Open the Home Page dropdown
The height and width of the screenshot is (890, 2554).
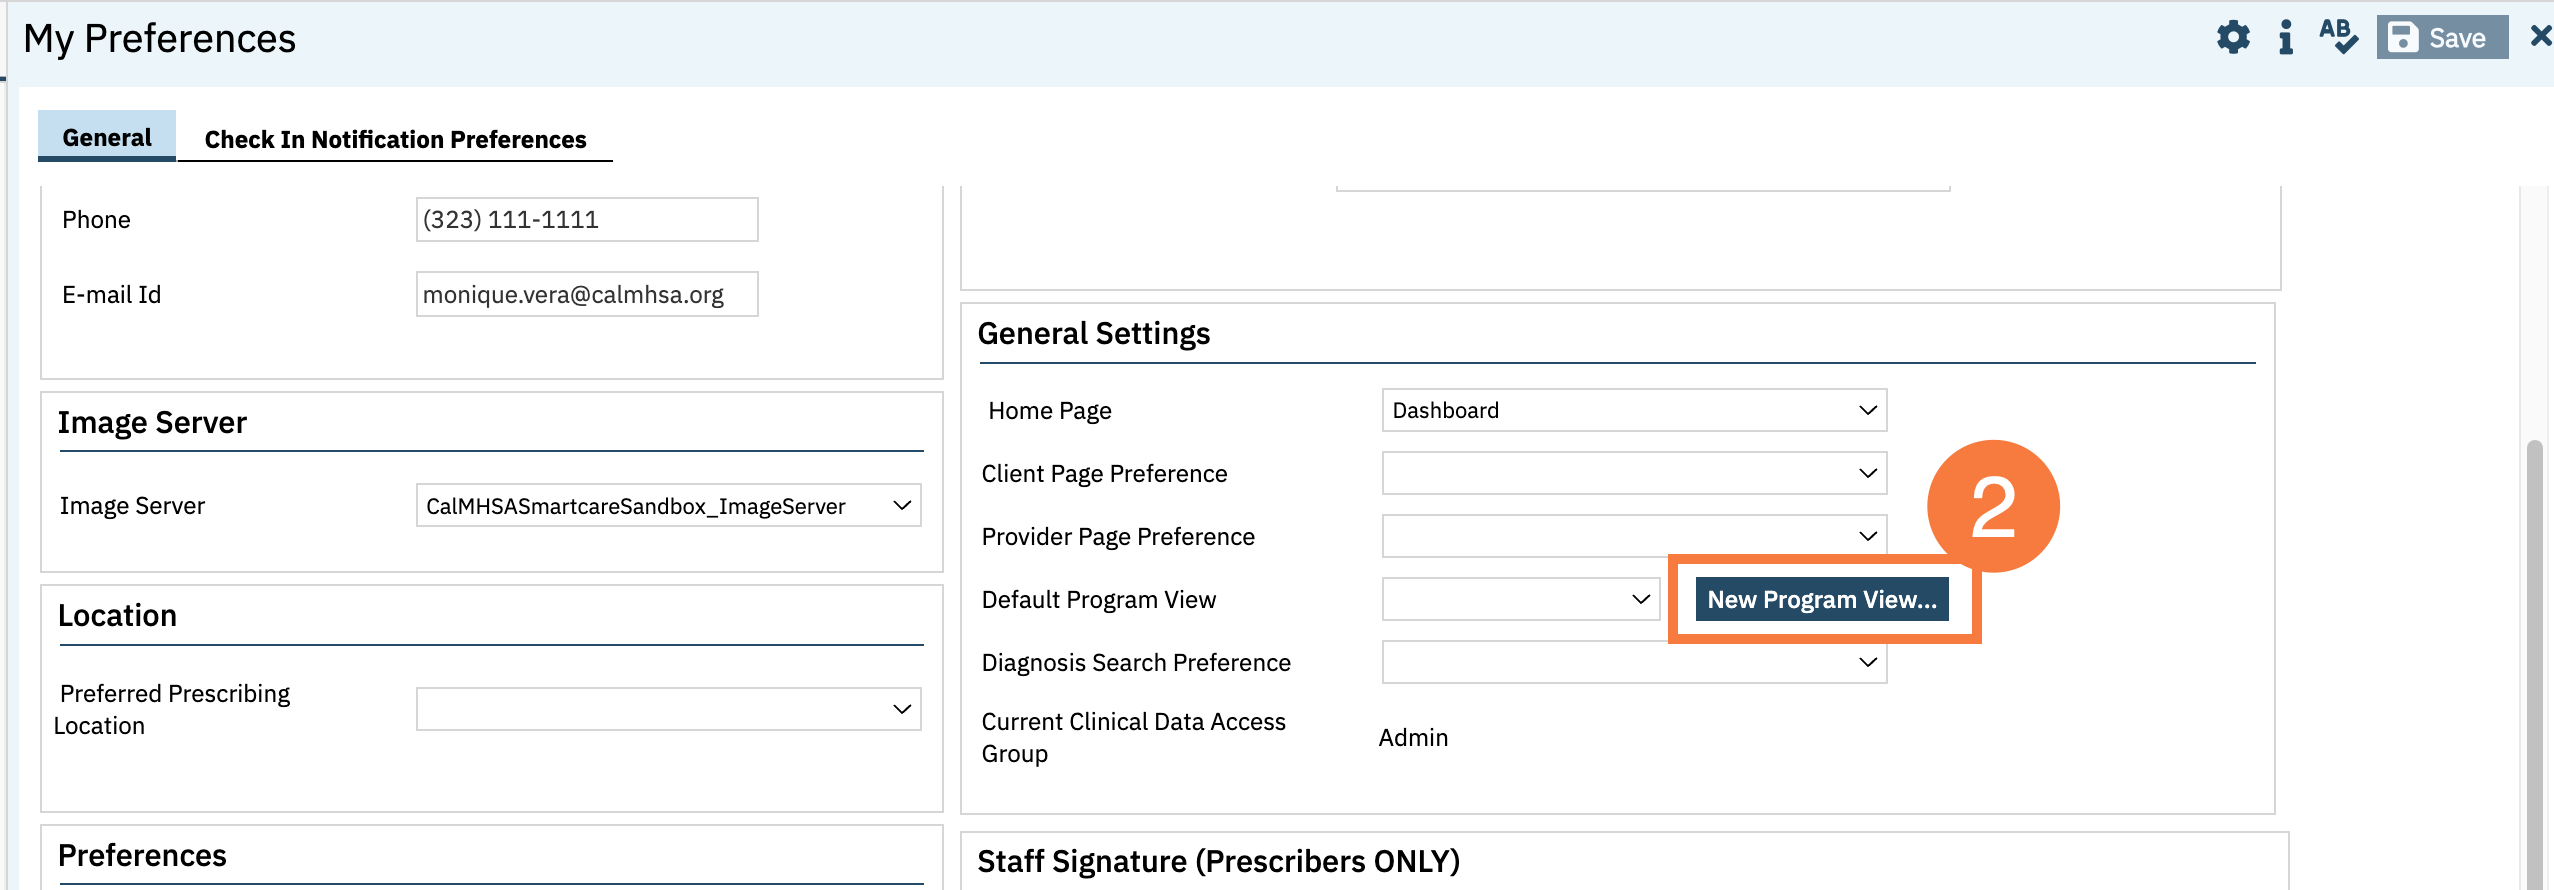[x=1633, y=411]
